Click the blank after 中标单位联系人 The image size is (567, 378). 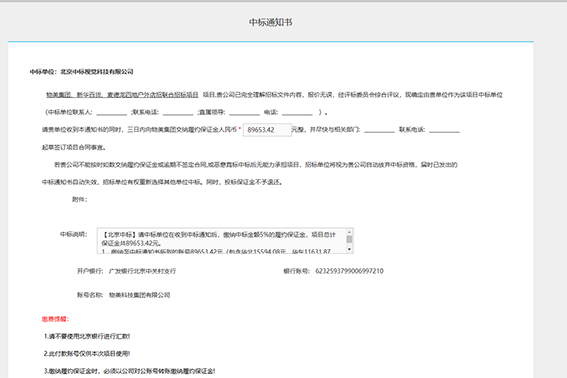pyautogui.click(x=111, y=112)
